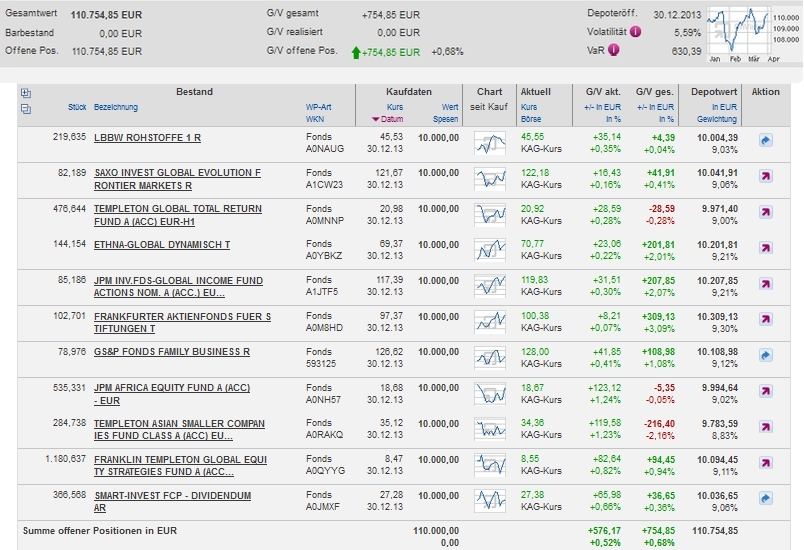Open the mini chart for JPM Global Income
804x550 pixels.
[490, 284]
